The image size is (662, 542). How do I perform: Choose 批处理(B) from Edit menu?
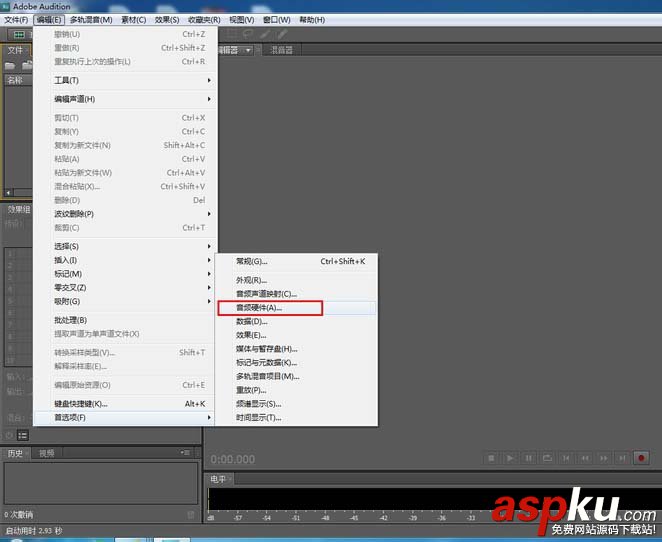[125, 320]
